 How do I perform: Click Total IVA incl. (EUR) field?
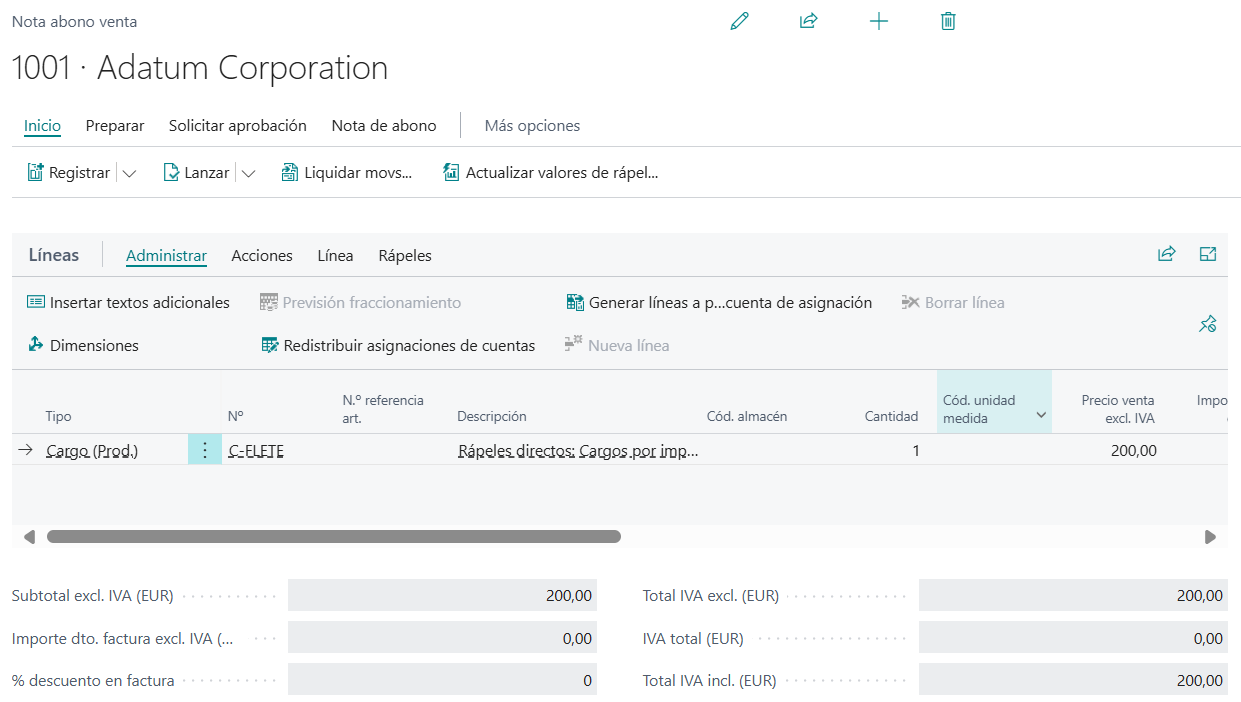(1073, 680)
